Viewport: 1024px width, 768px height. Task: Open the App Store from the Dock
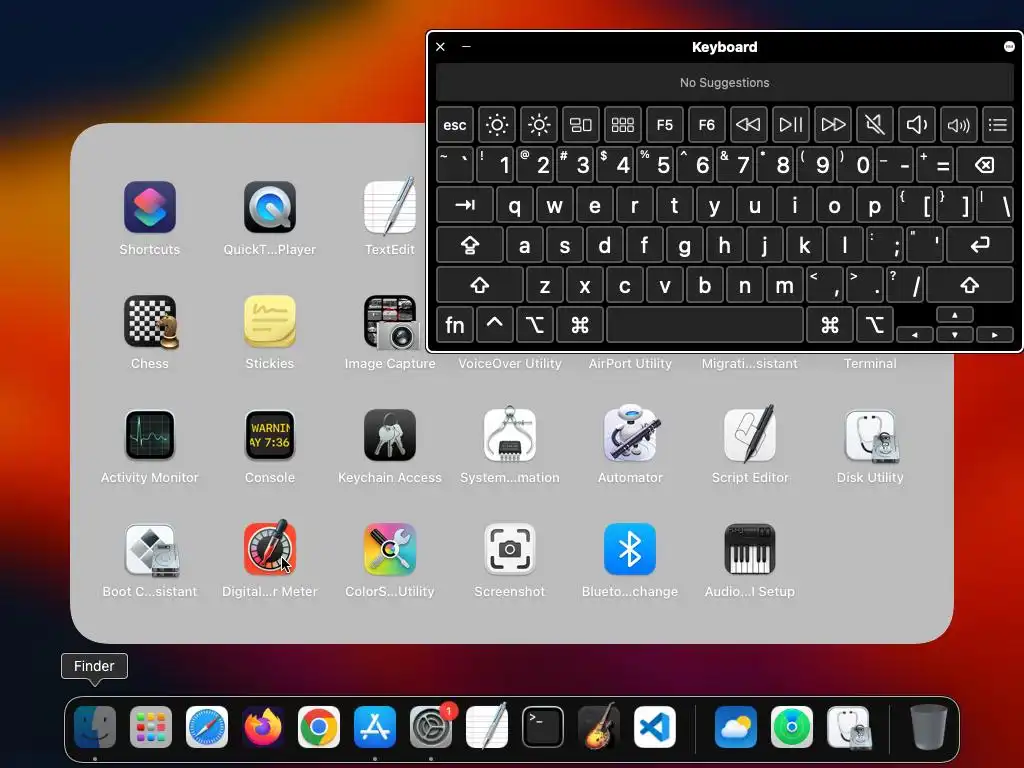click(x=375, y=727)
